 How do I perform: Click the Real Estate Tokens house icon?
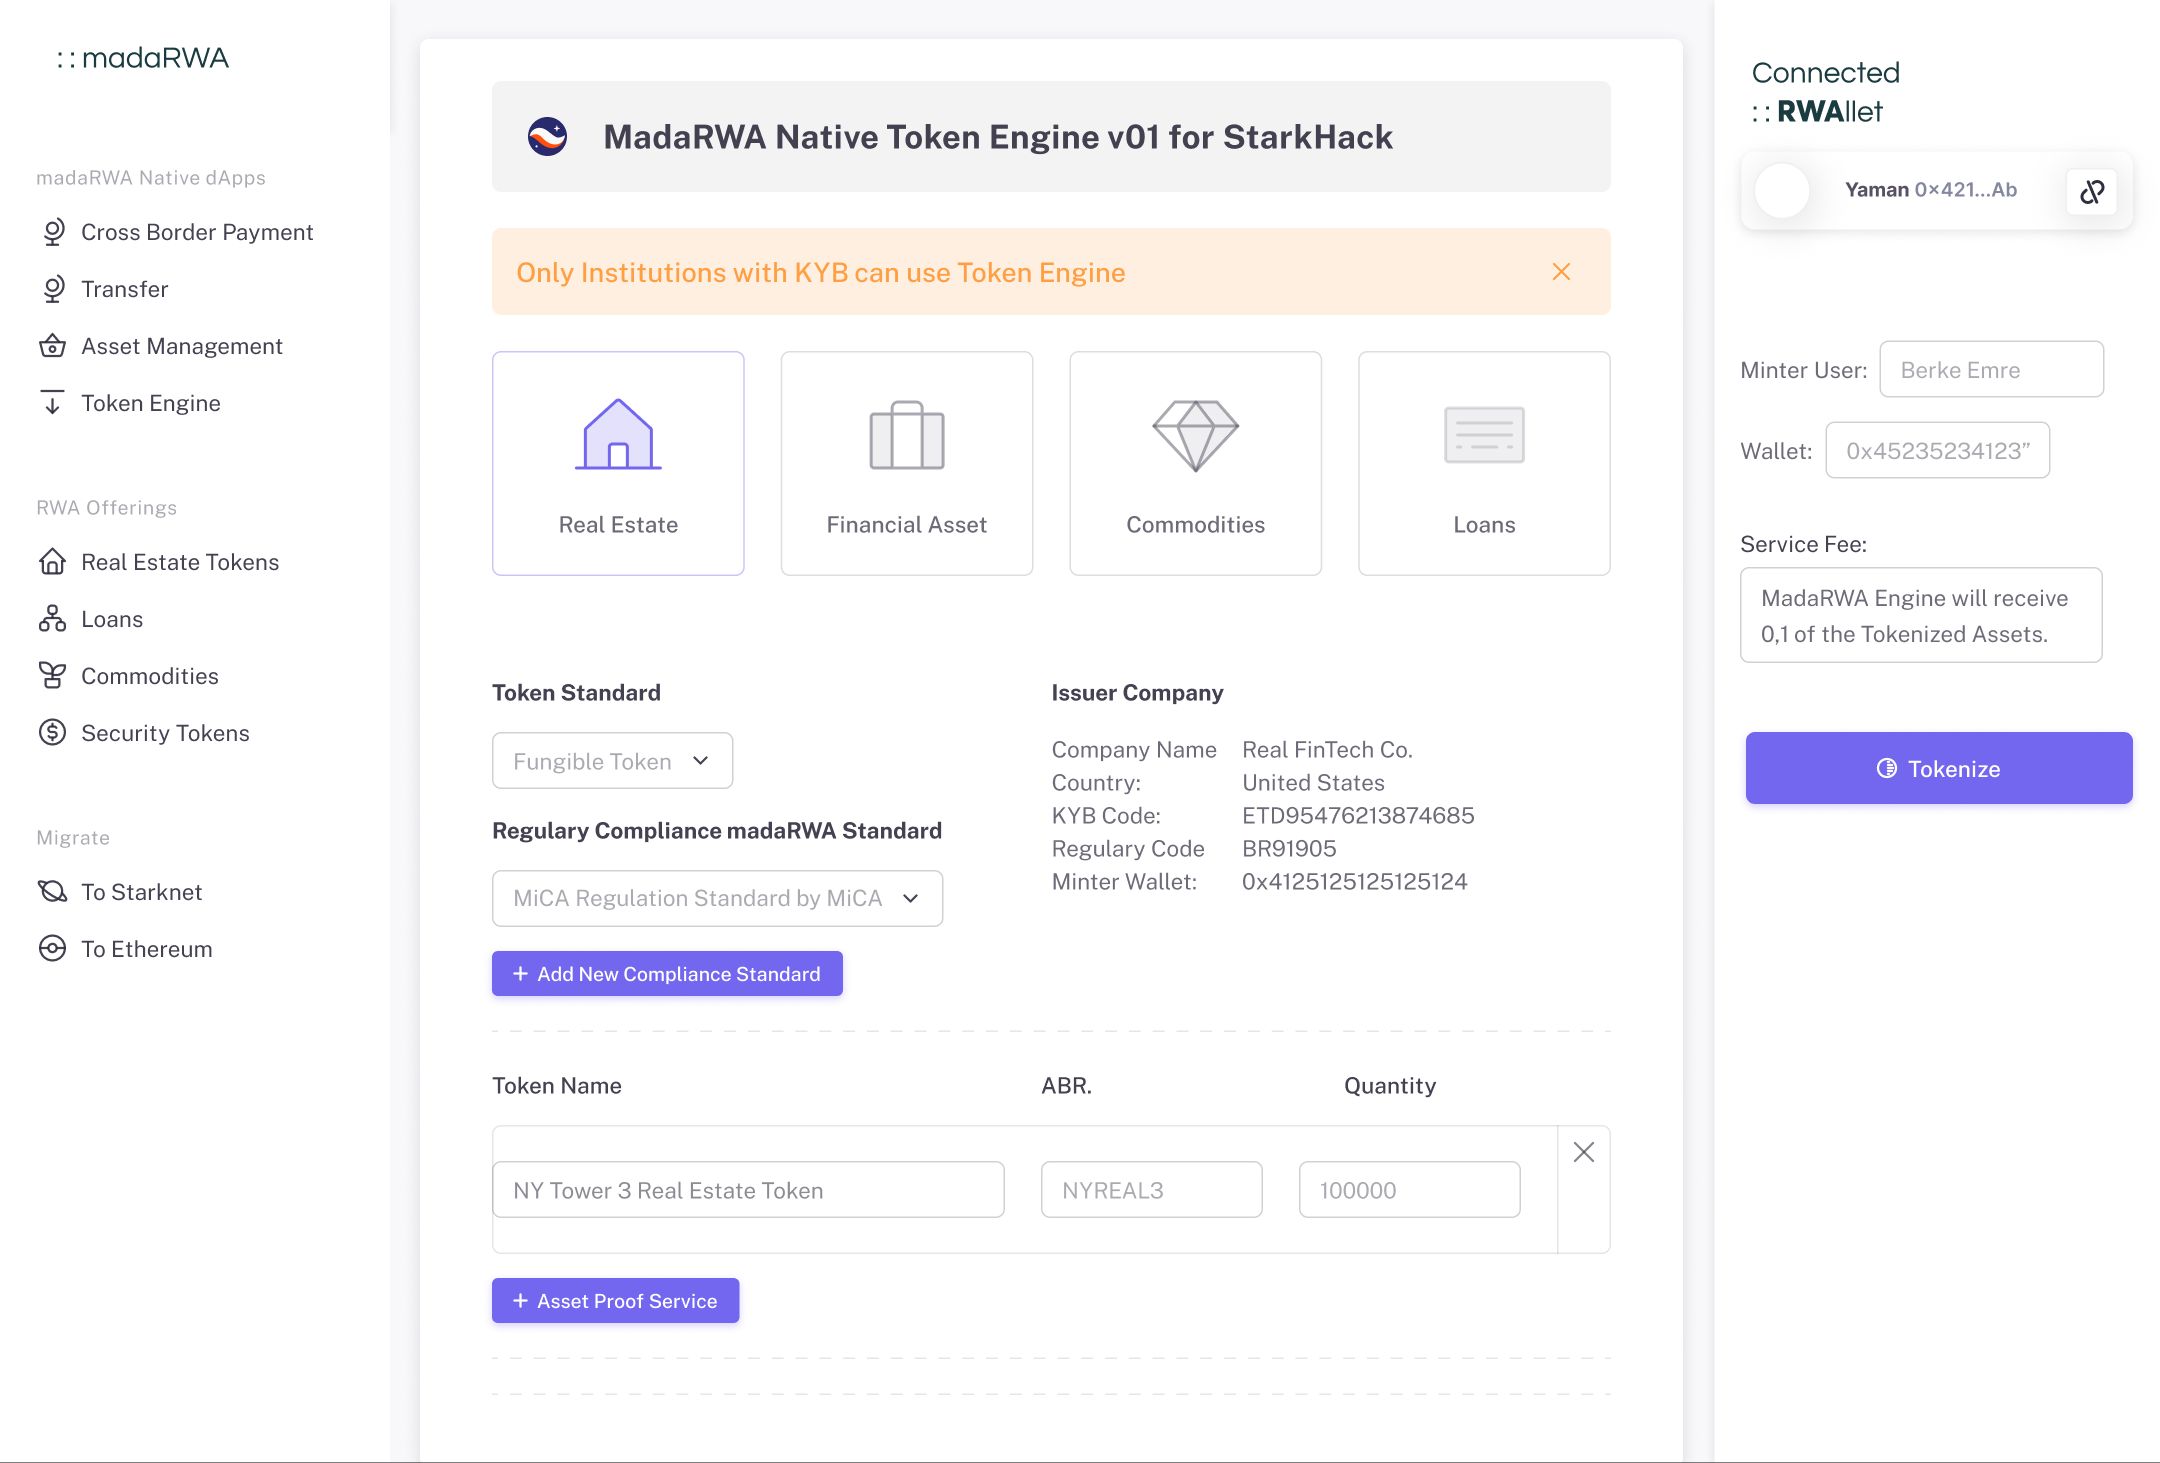coord(52,561)
